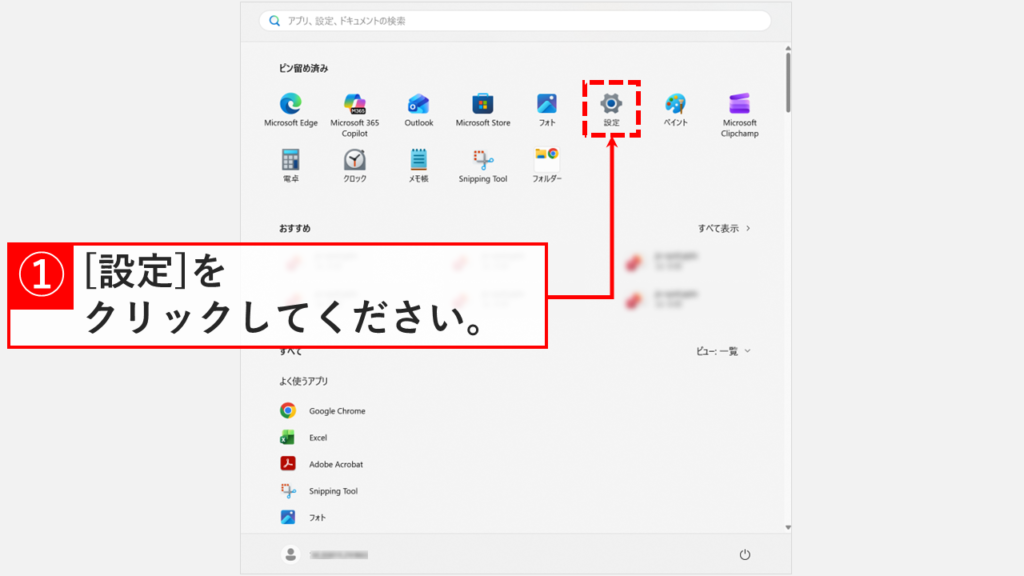The image size is (1024, 576).
Task: Open Microsoft Store
Action: point(483,110)
